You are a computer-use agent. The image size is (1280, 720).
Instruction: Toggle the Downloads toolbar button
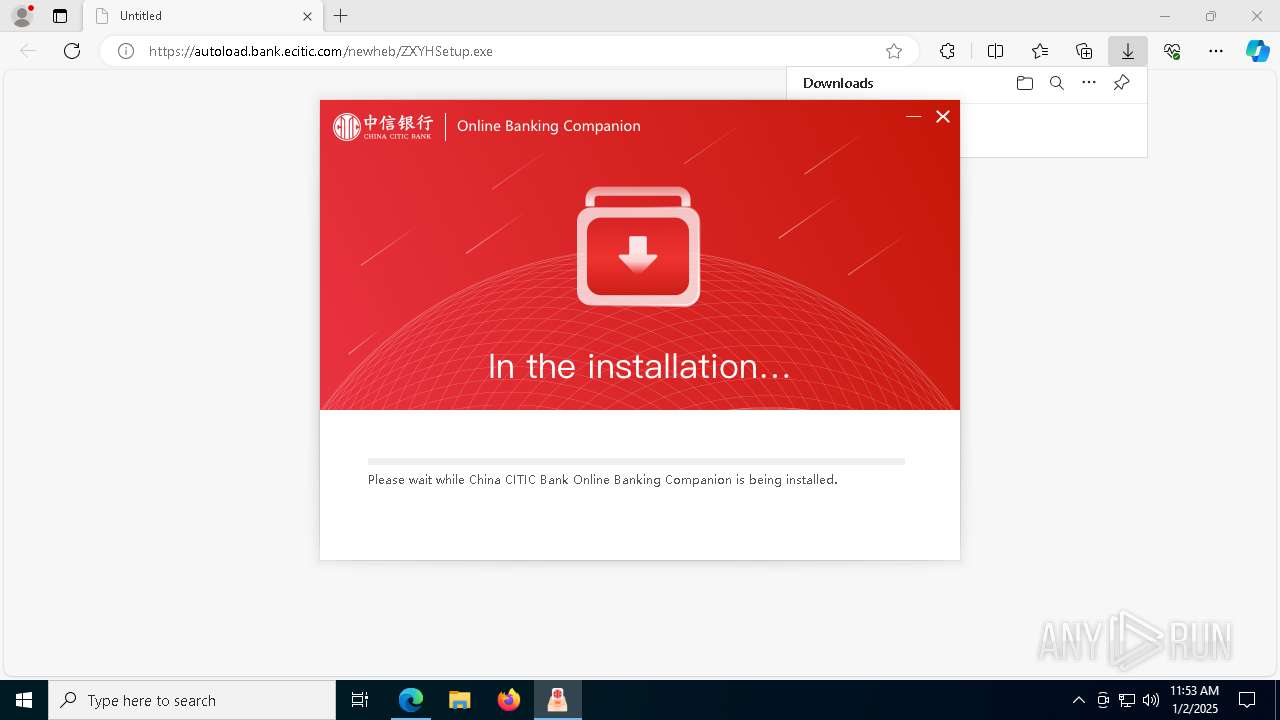click(1128, 51)
